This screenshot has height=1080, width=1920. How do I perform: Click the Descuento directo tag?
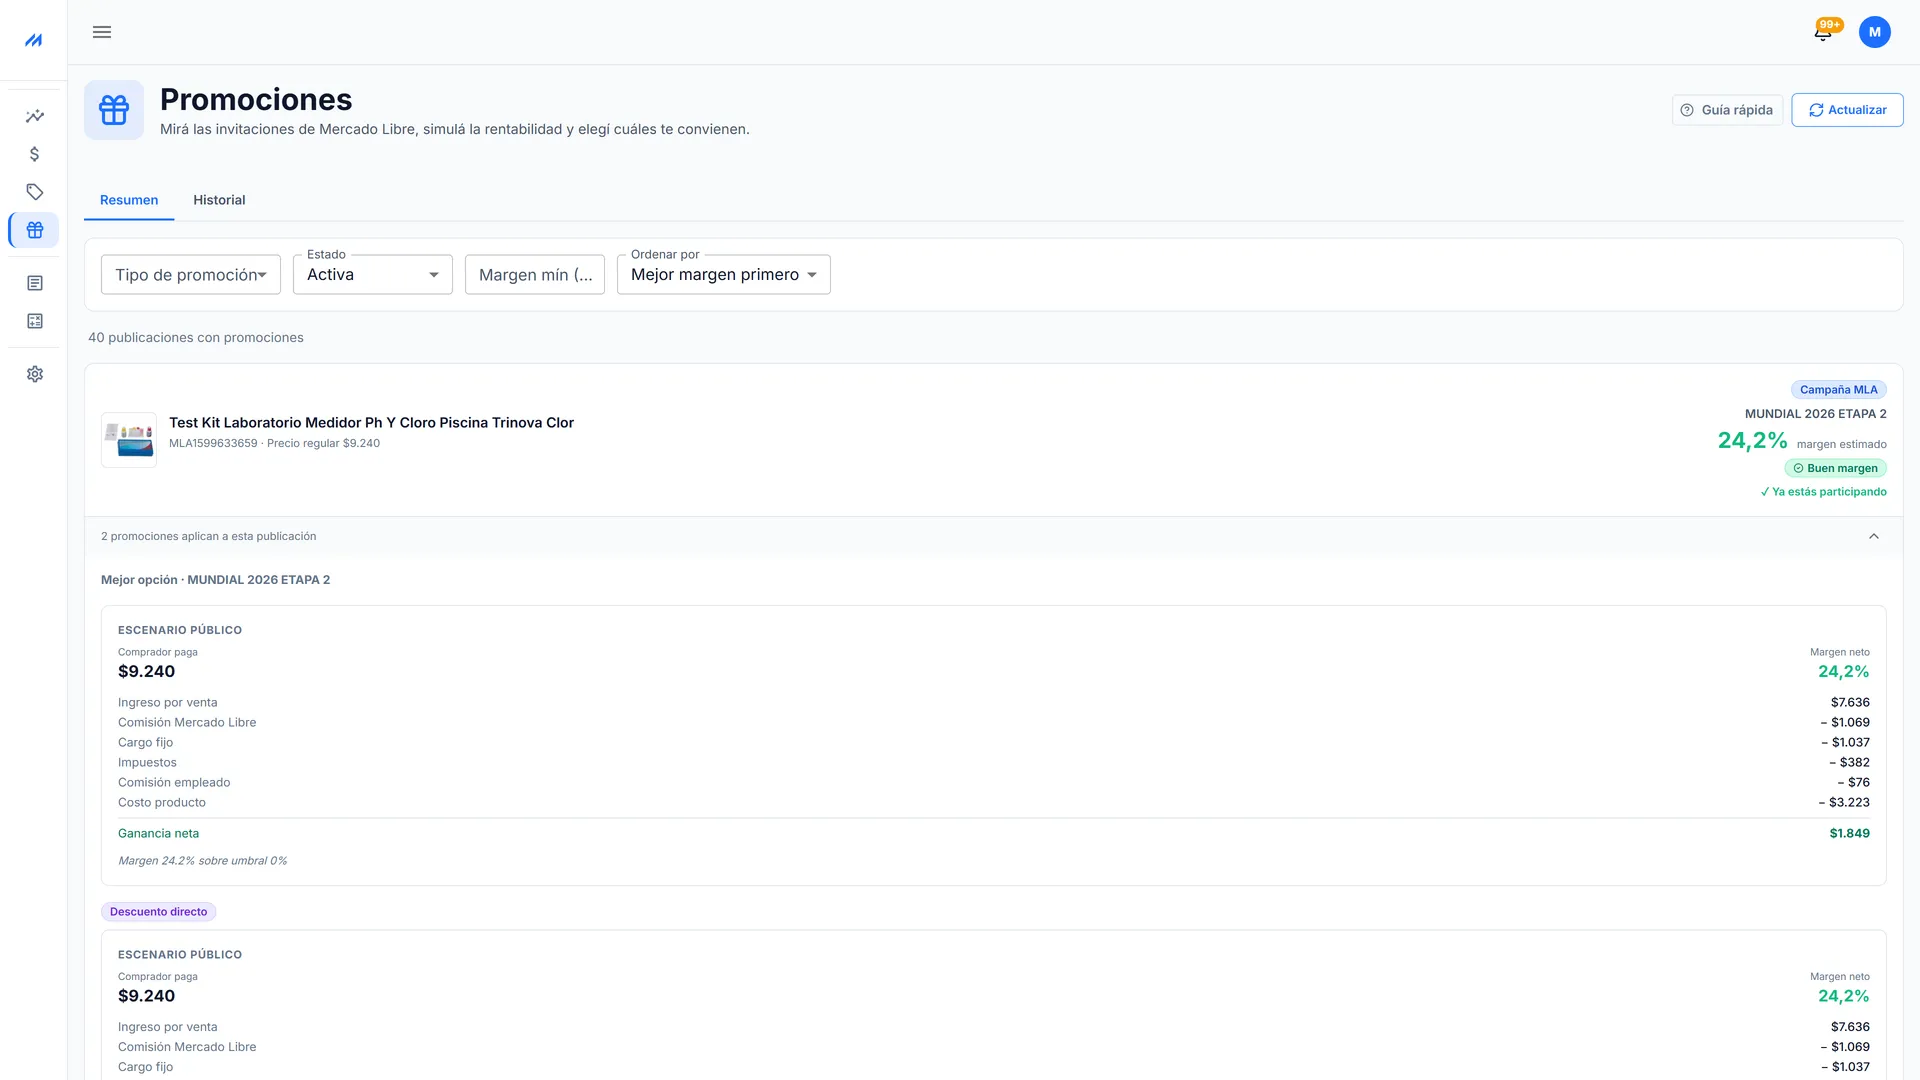click(x=159, y=912)
